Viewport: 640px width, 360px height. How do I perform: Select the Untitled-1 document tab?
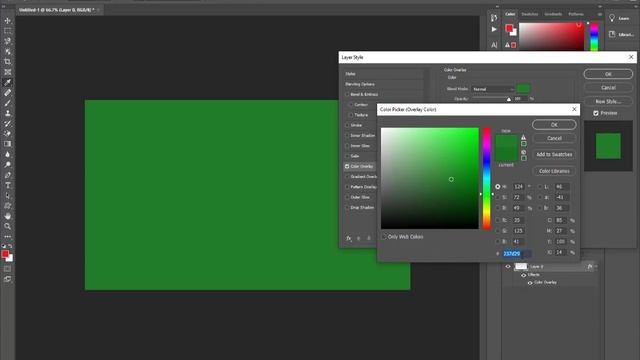point(57,10)
